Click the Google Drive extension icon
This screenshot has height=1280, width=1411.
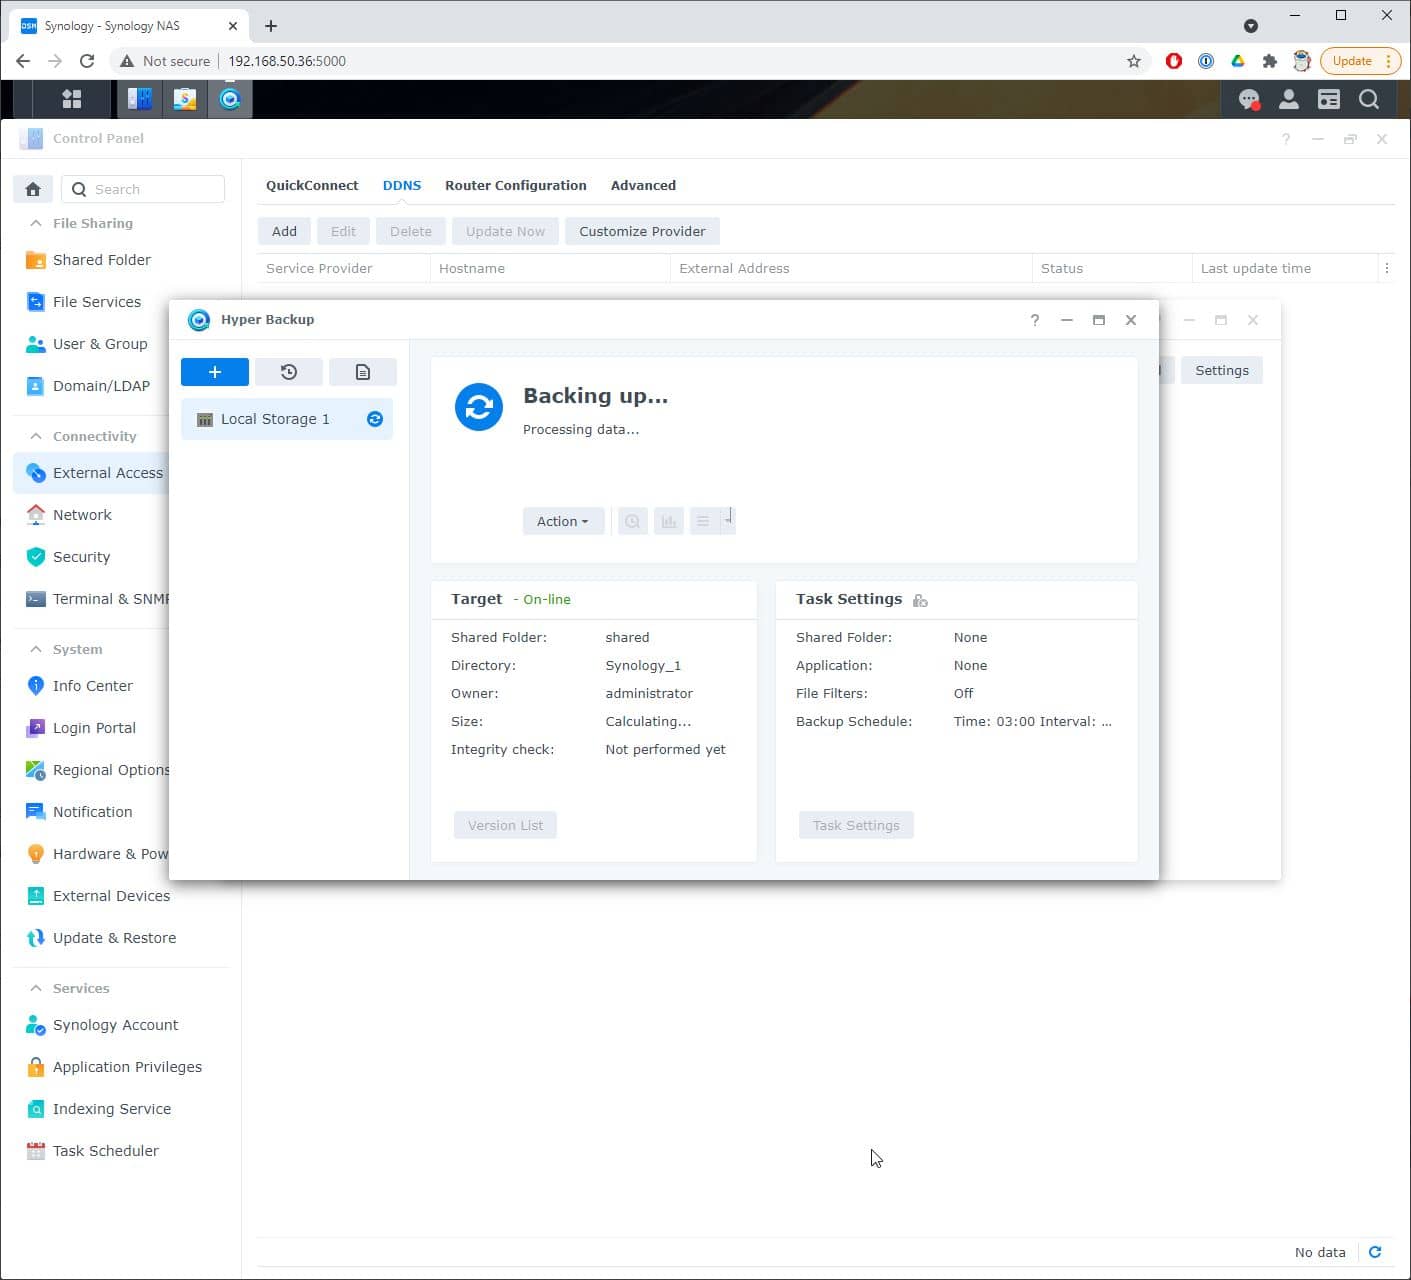coord(1237,61)
